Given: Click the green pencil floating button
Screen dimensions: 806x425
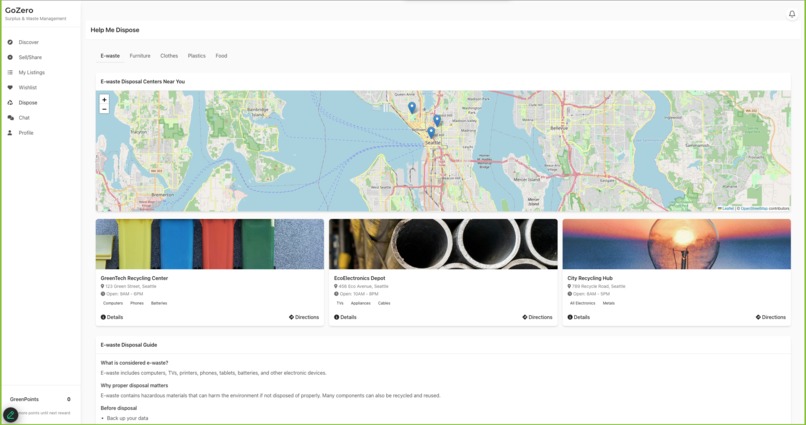Looking at the screenshot, I should tap(10, 415).
